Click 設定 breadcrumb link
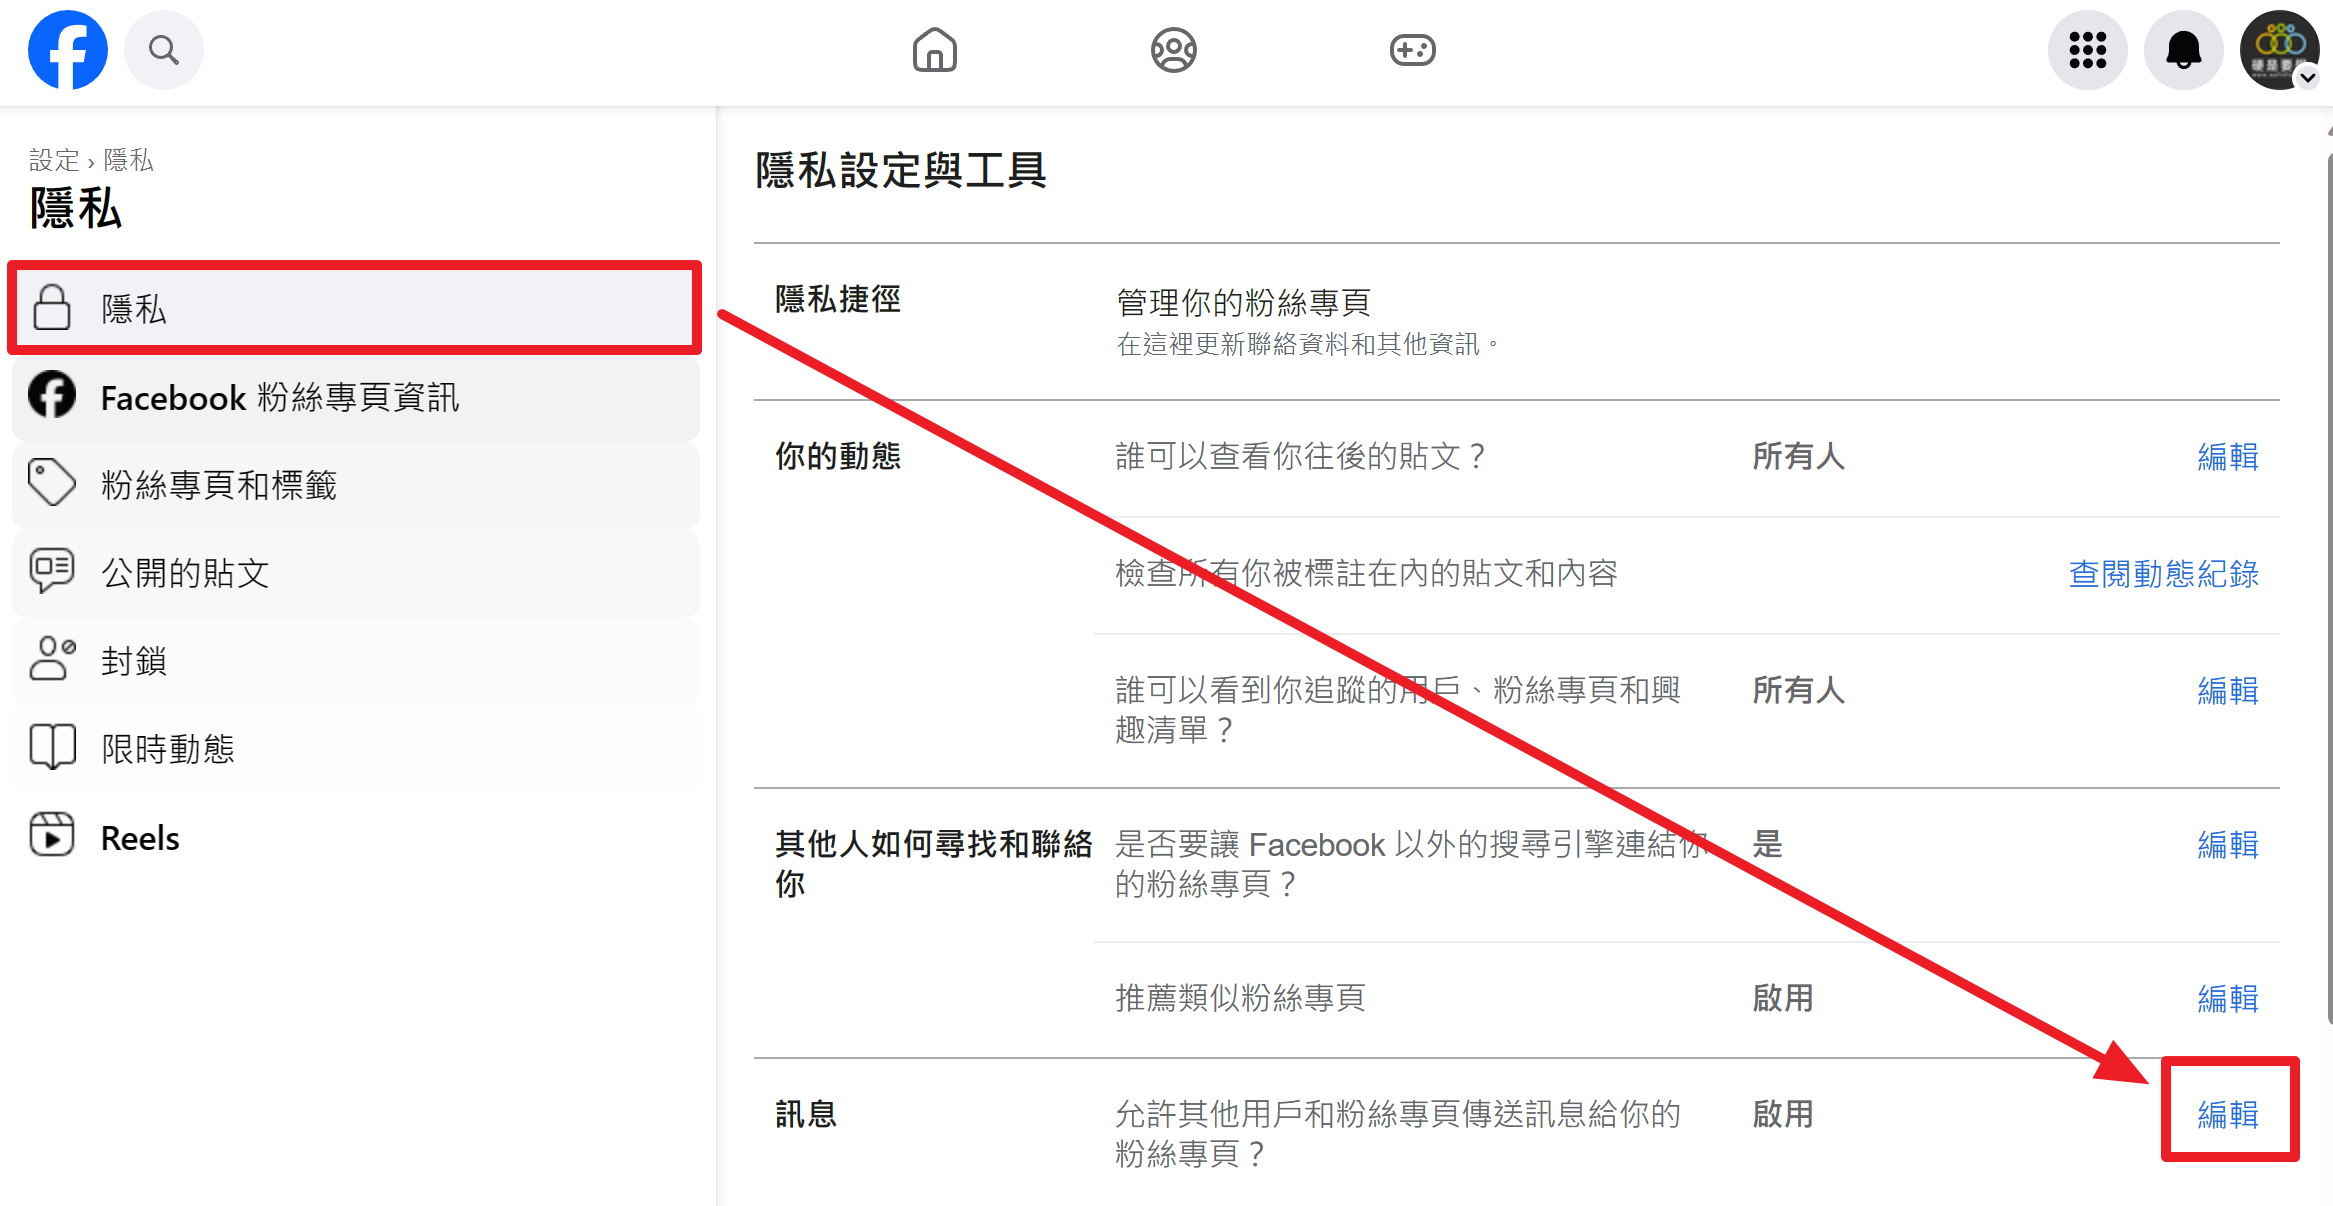This screenshot has height=1206, width=2333. (x=54, y=160)
